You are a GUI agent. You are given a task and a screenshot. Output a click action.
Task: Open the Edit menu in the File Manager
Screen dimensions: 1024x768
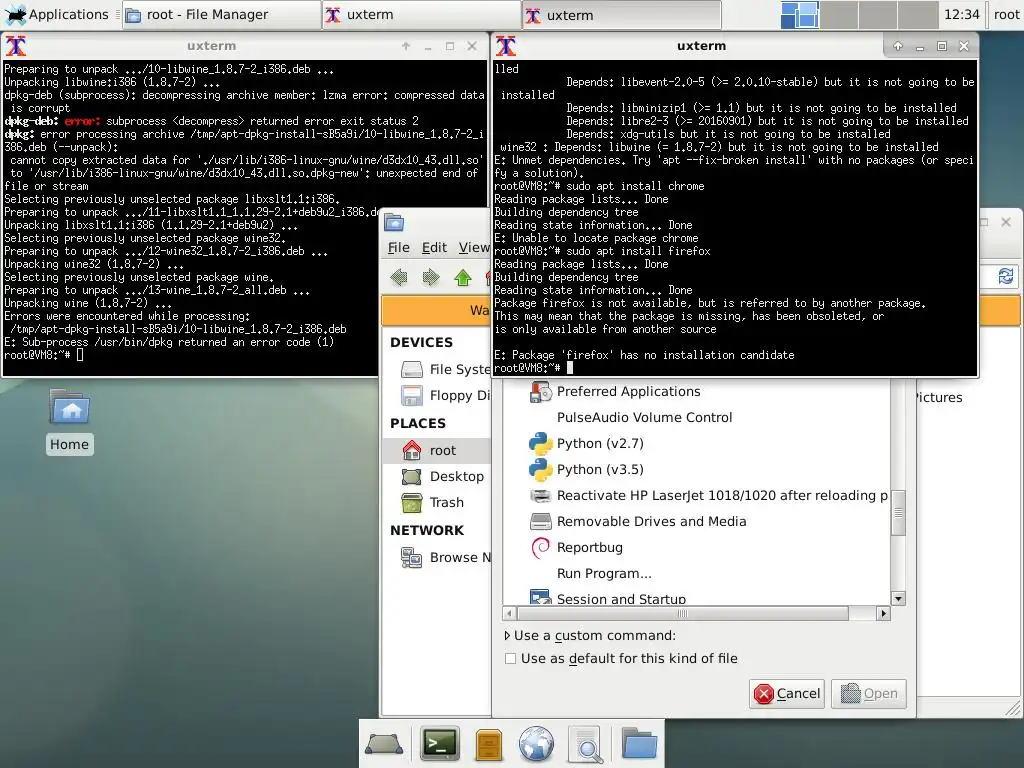(x=434, y=248)
